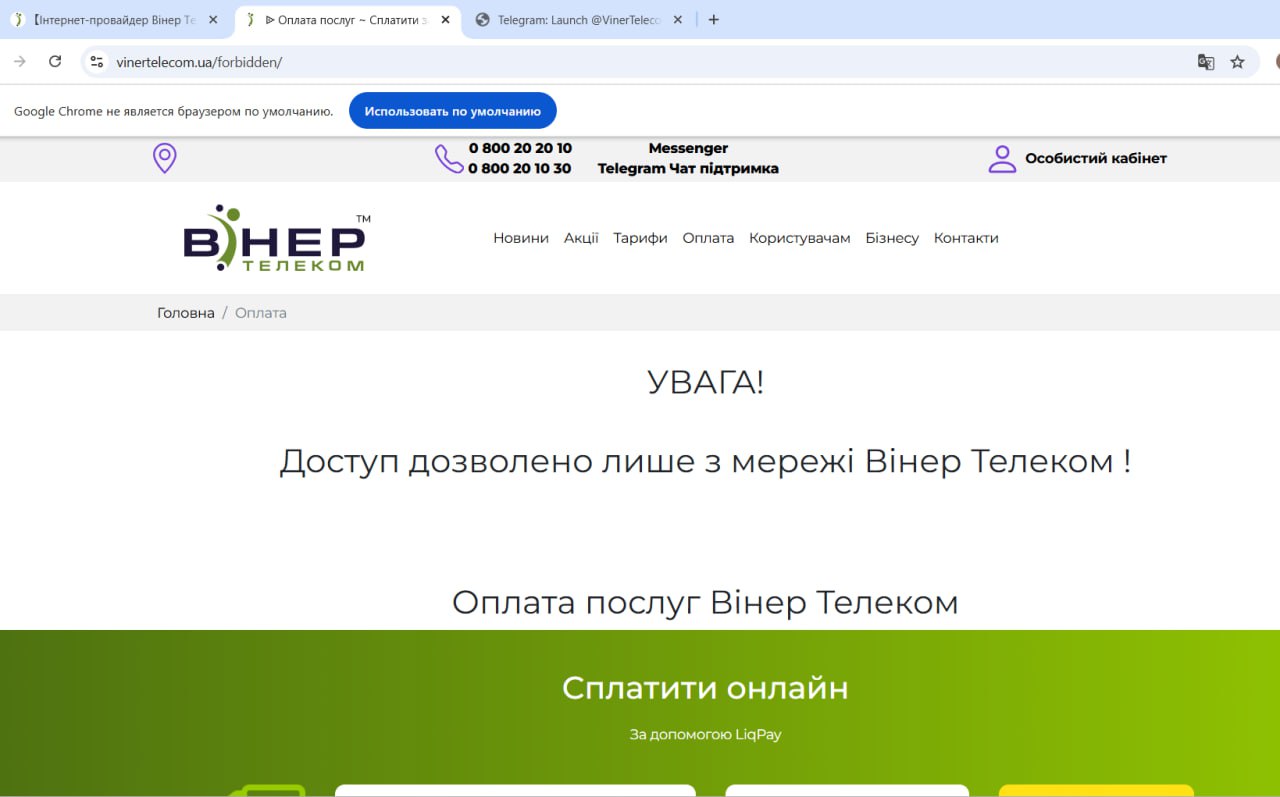This screenshot has width=1280, height=797.
Task: Open the Оплата menu item
Action: [x=708, y=238]
